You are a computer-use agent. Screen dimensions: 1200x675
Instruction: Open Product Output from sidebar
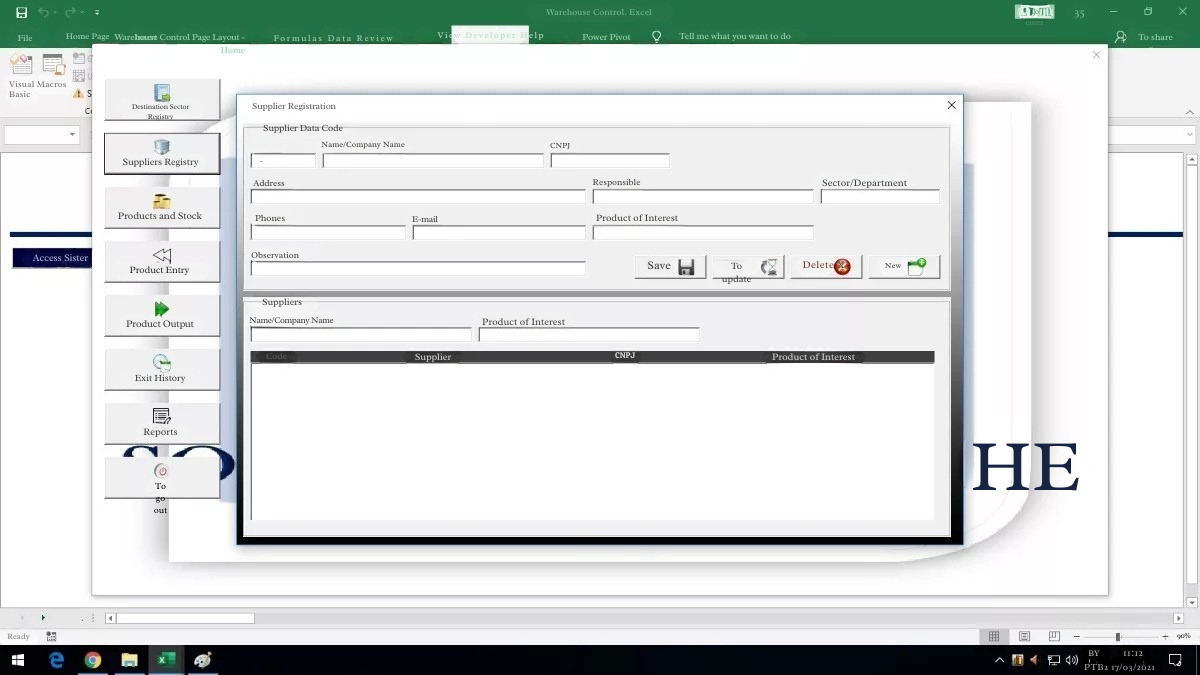coord(162,315)
